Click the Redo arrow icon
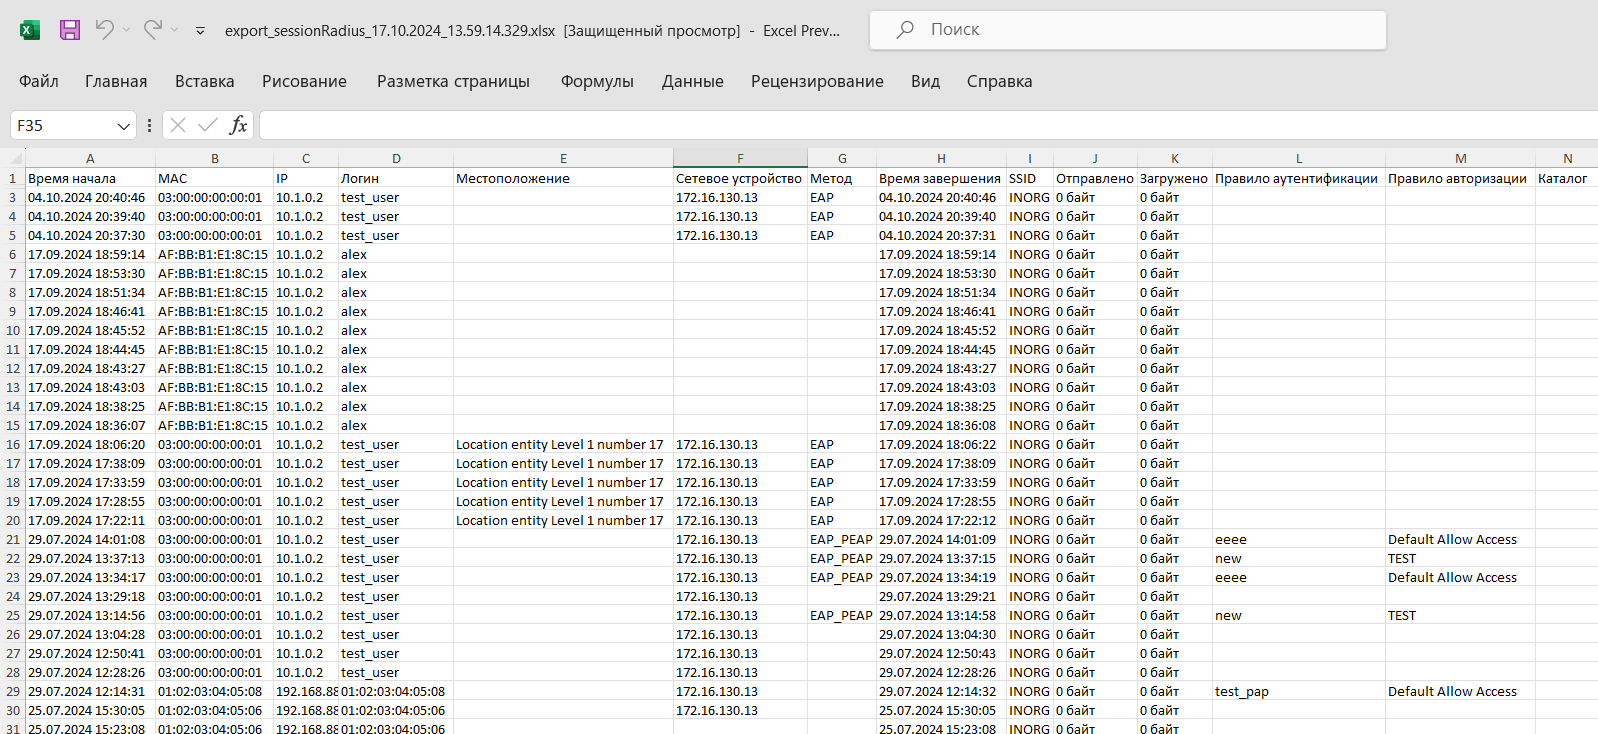1598x734 pixels. [152, 30]
